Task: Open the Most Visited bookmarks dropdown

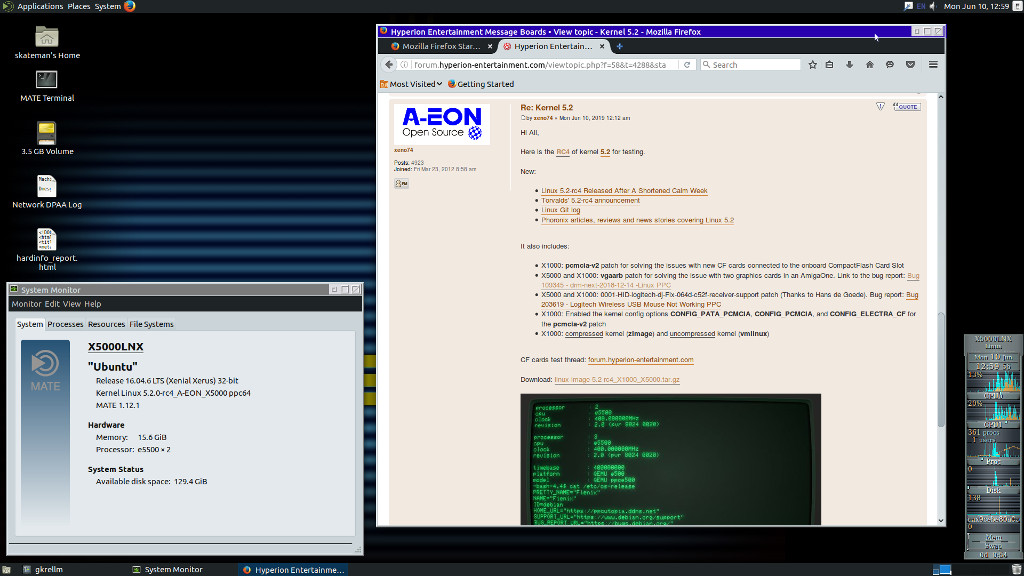Action: (x=411, y=84)
